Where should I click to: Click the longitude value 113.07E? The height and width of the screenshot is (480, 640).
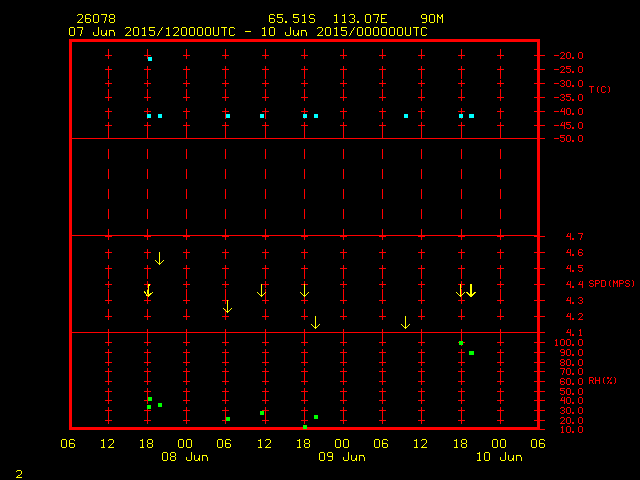point(368,19)
